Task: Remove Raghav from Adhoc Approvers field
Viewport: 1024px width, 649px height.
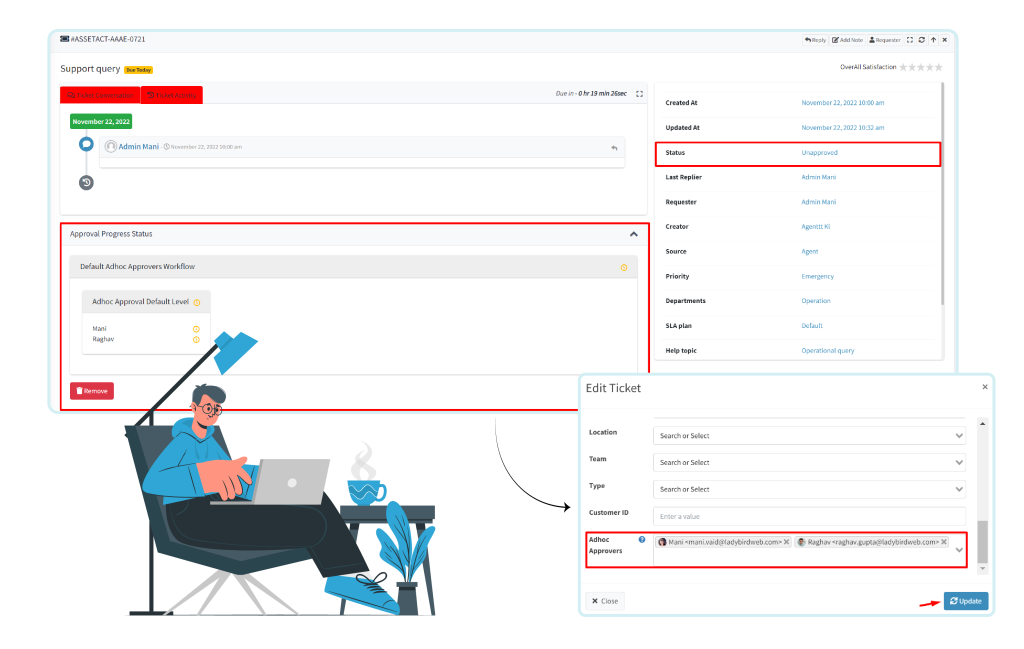Action: [x=944, y=542]
